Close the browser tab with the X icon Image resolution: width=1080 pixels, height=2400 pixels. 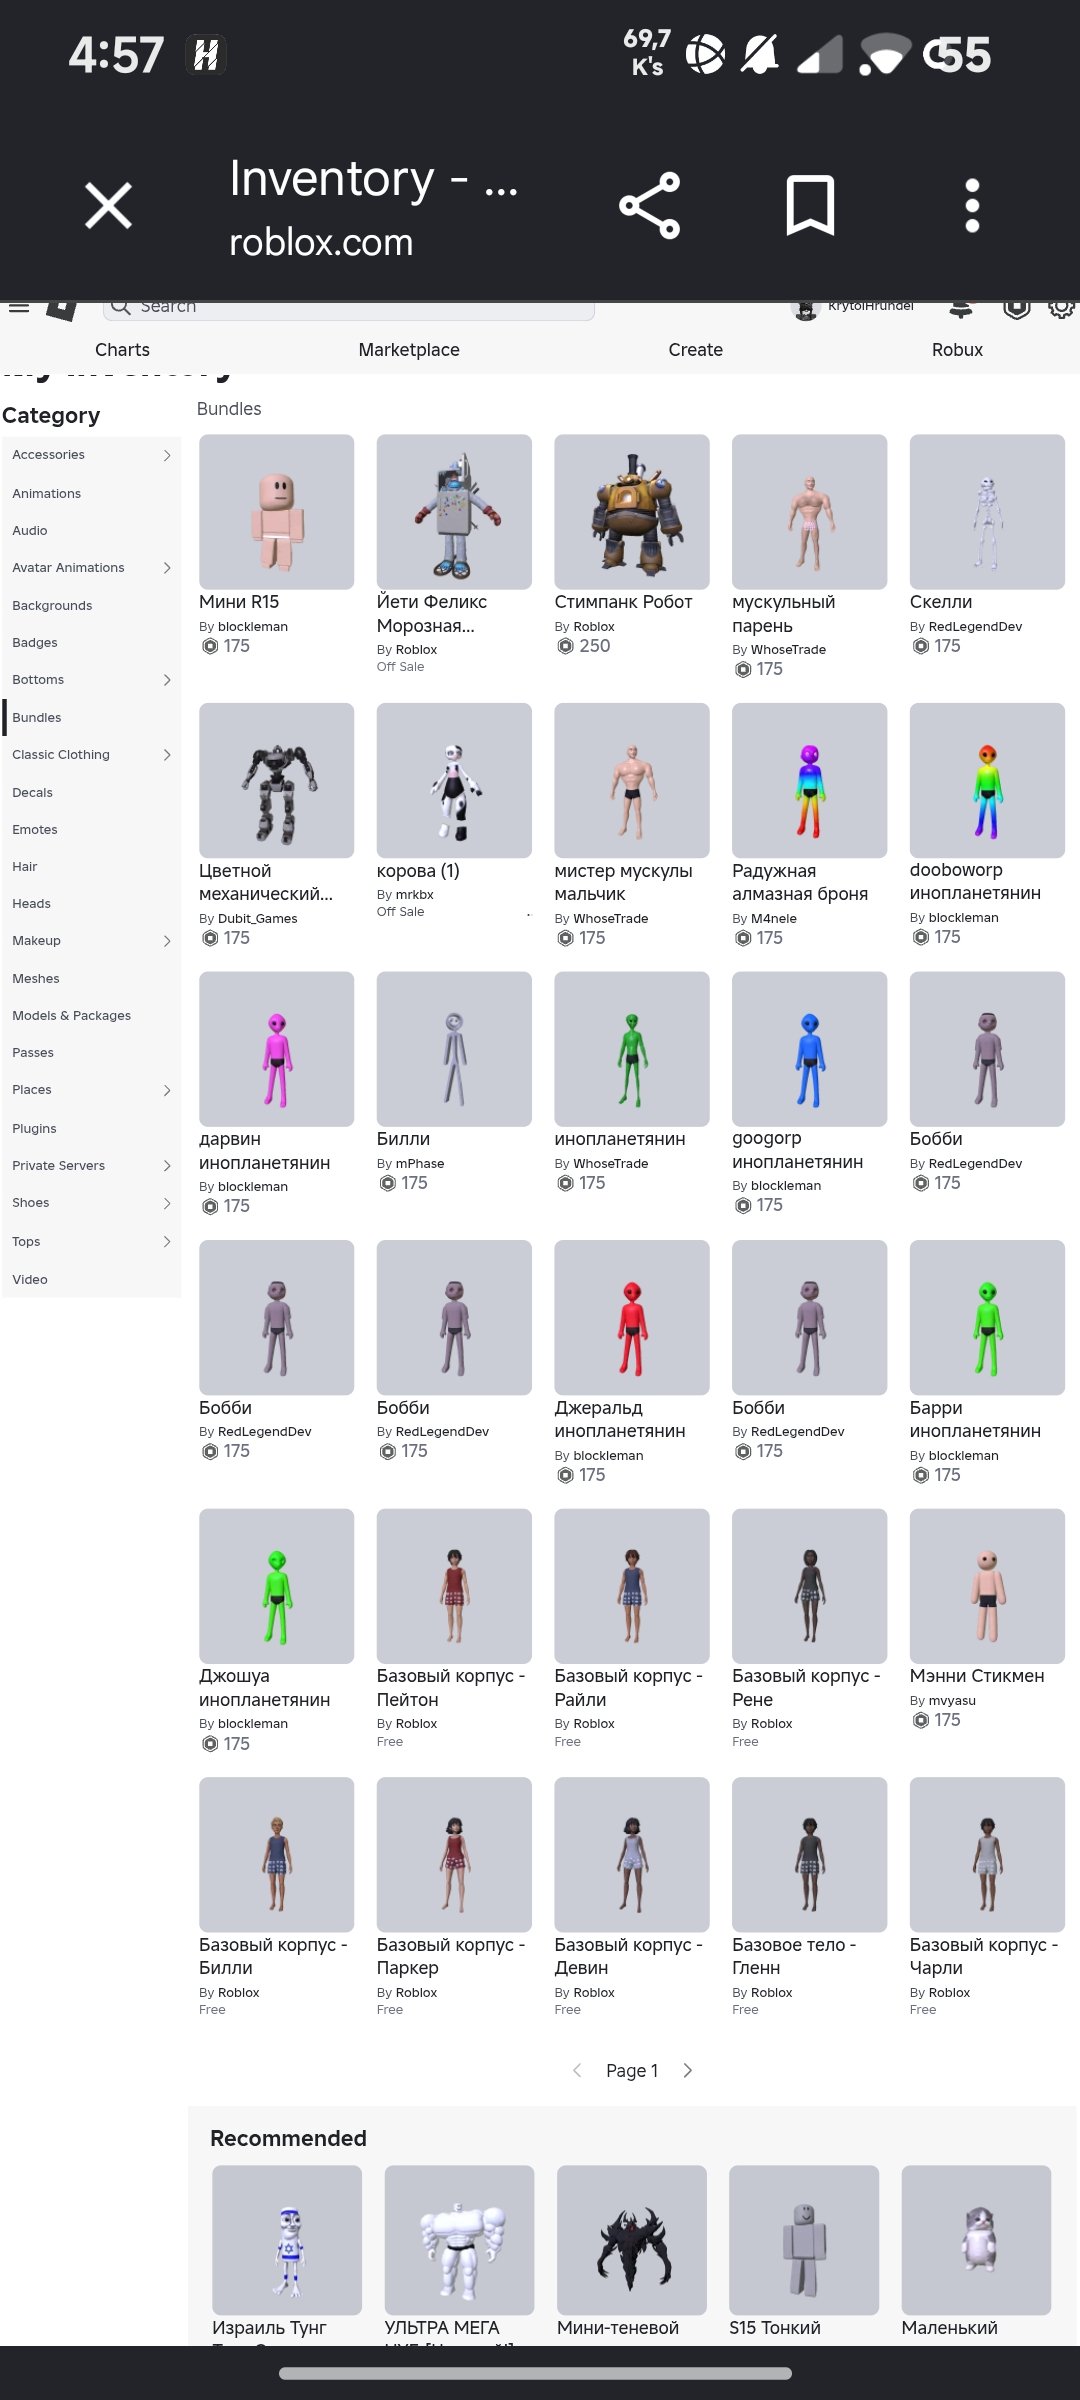click(108, 206)
